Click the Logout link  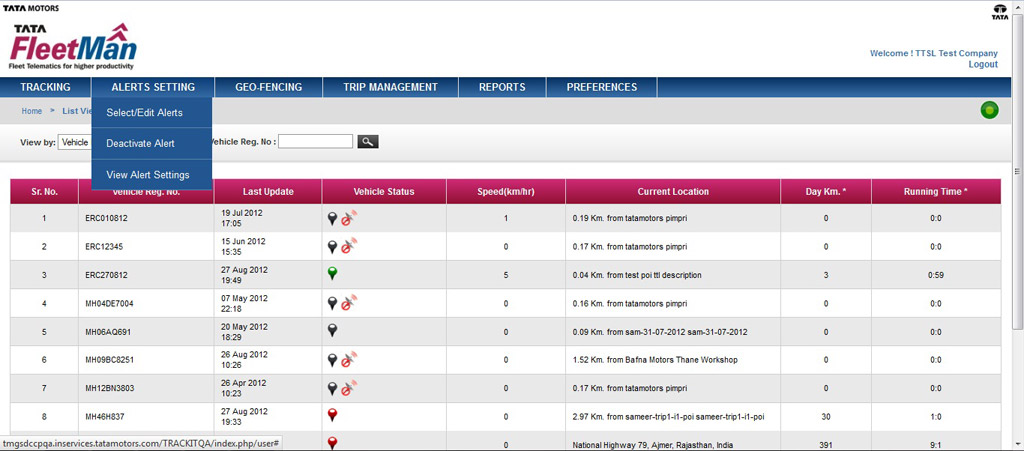tap(983, 64)
